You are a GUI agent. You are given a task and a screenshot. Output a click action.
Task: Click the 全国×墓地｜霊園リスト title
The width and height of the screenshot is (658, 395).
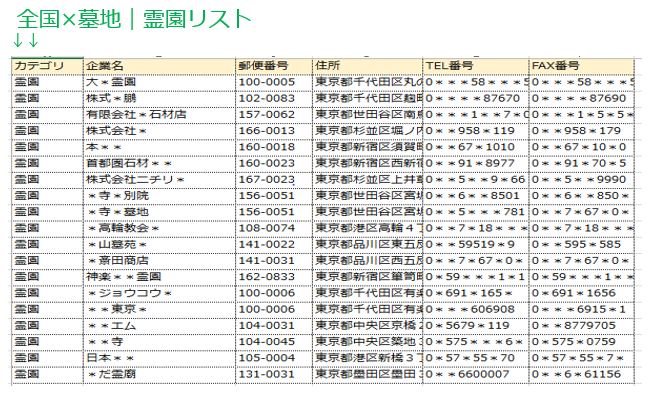[x=134, y=19]
